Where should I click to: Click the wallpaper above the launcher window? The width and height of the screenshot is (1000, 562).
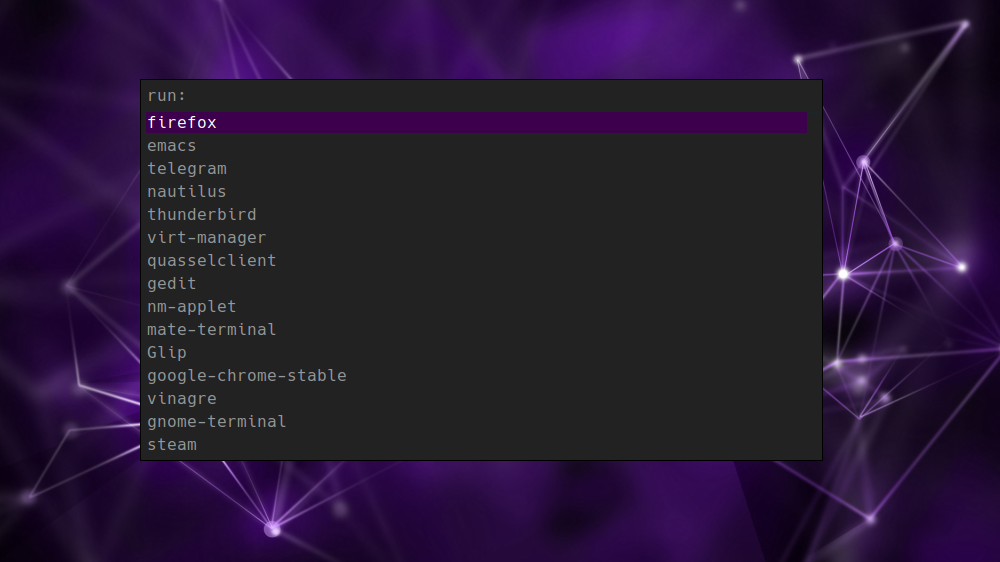click(x=480, y=40)
